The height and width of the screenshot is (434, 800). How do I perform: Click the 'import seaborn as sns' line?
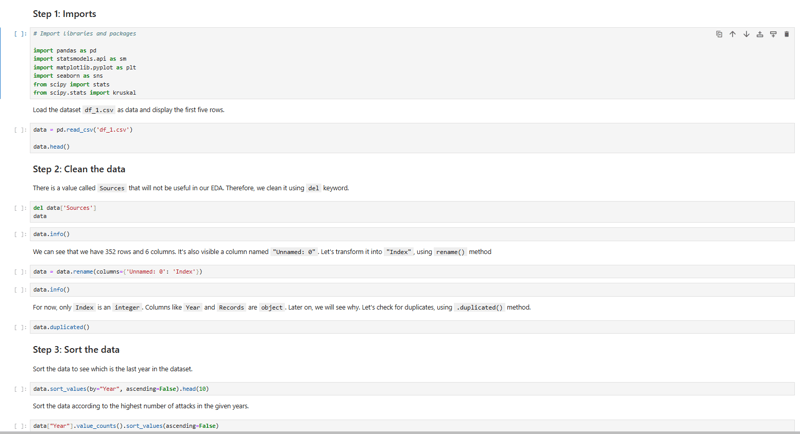(x=68, y=75)
